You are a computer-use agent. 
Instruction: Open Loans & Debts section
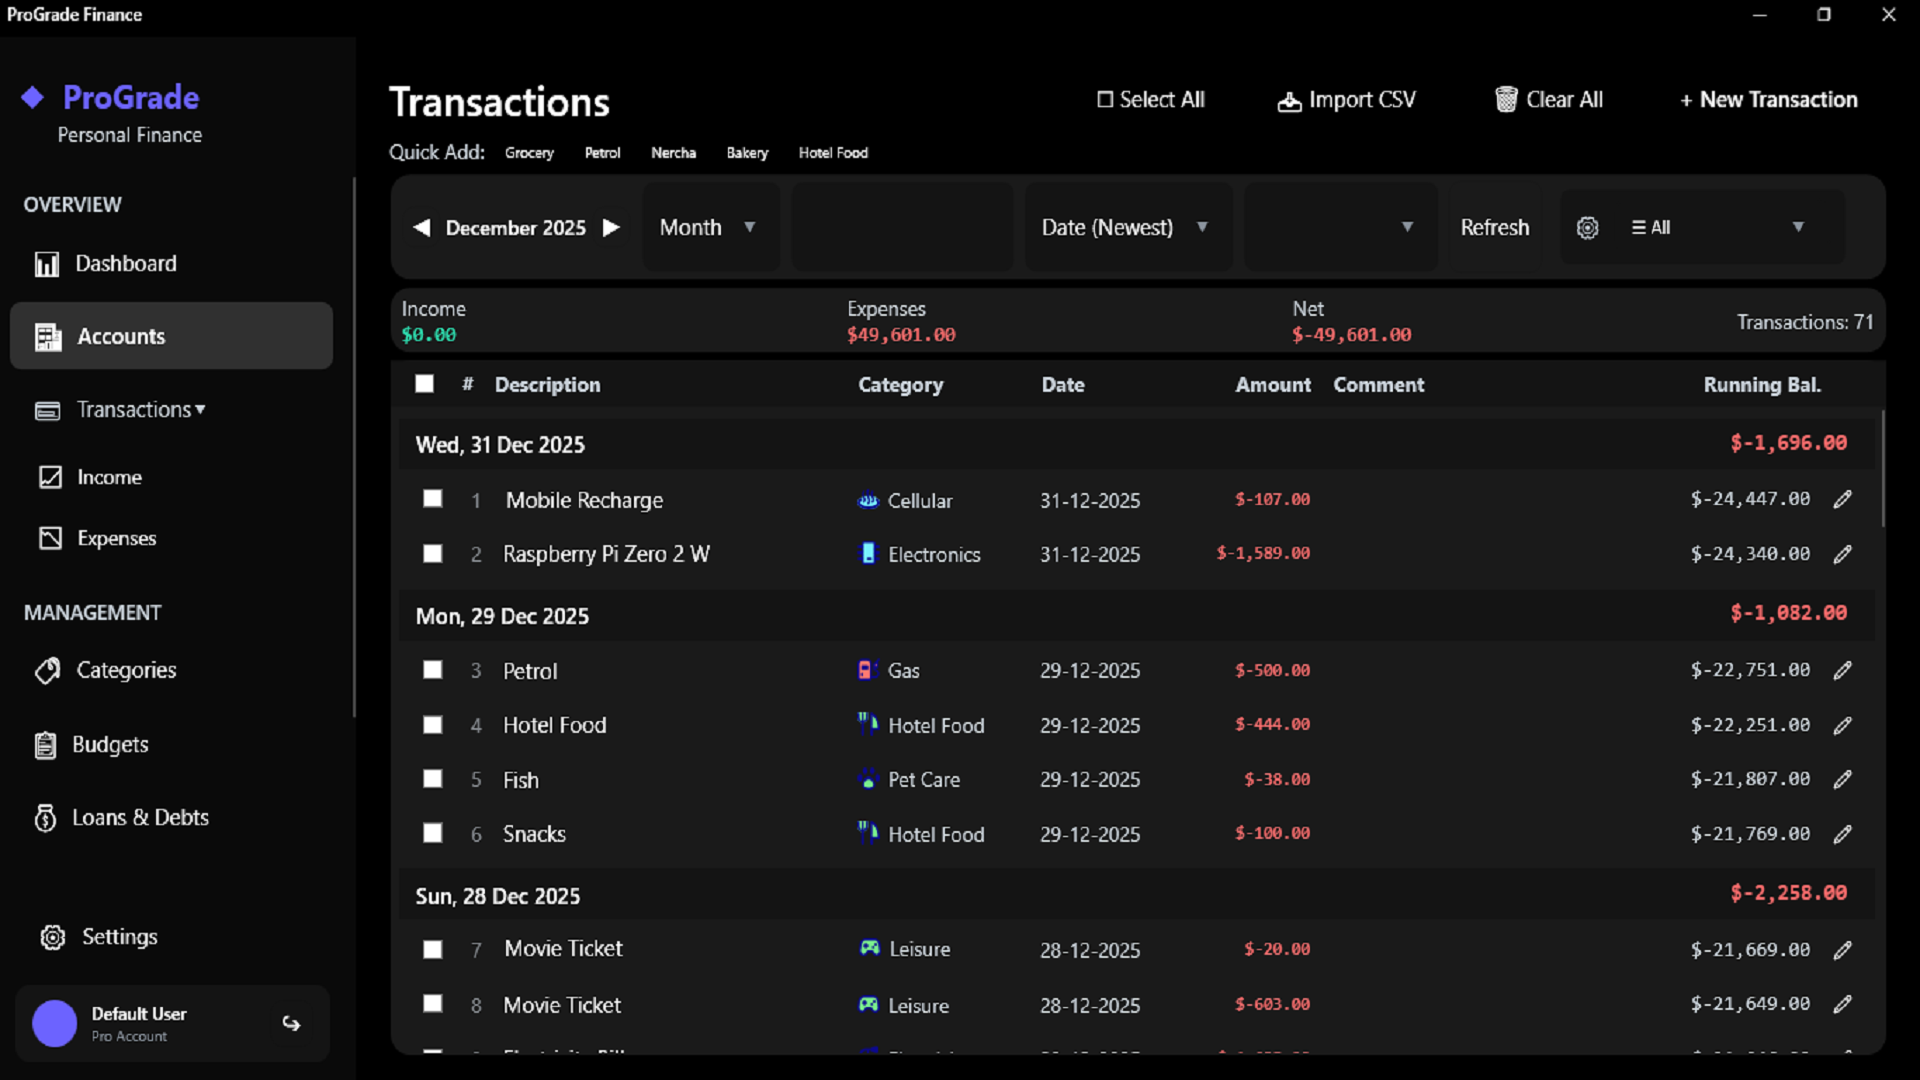pyautogui.click(x=139, y=818)
